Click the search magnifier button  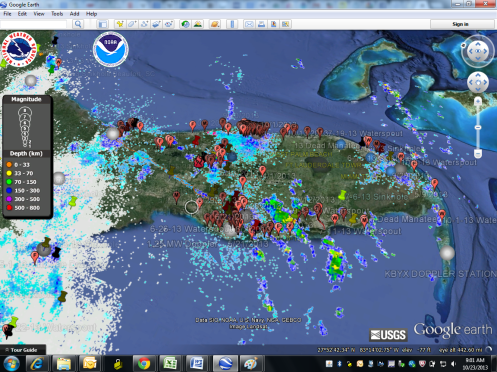pos(78,24)
